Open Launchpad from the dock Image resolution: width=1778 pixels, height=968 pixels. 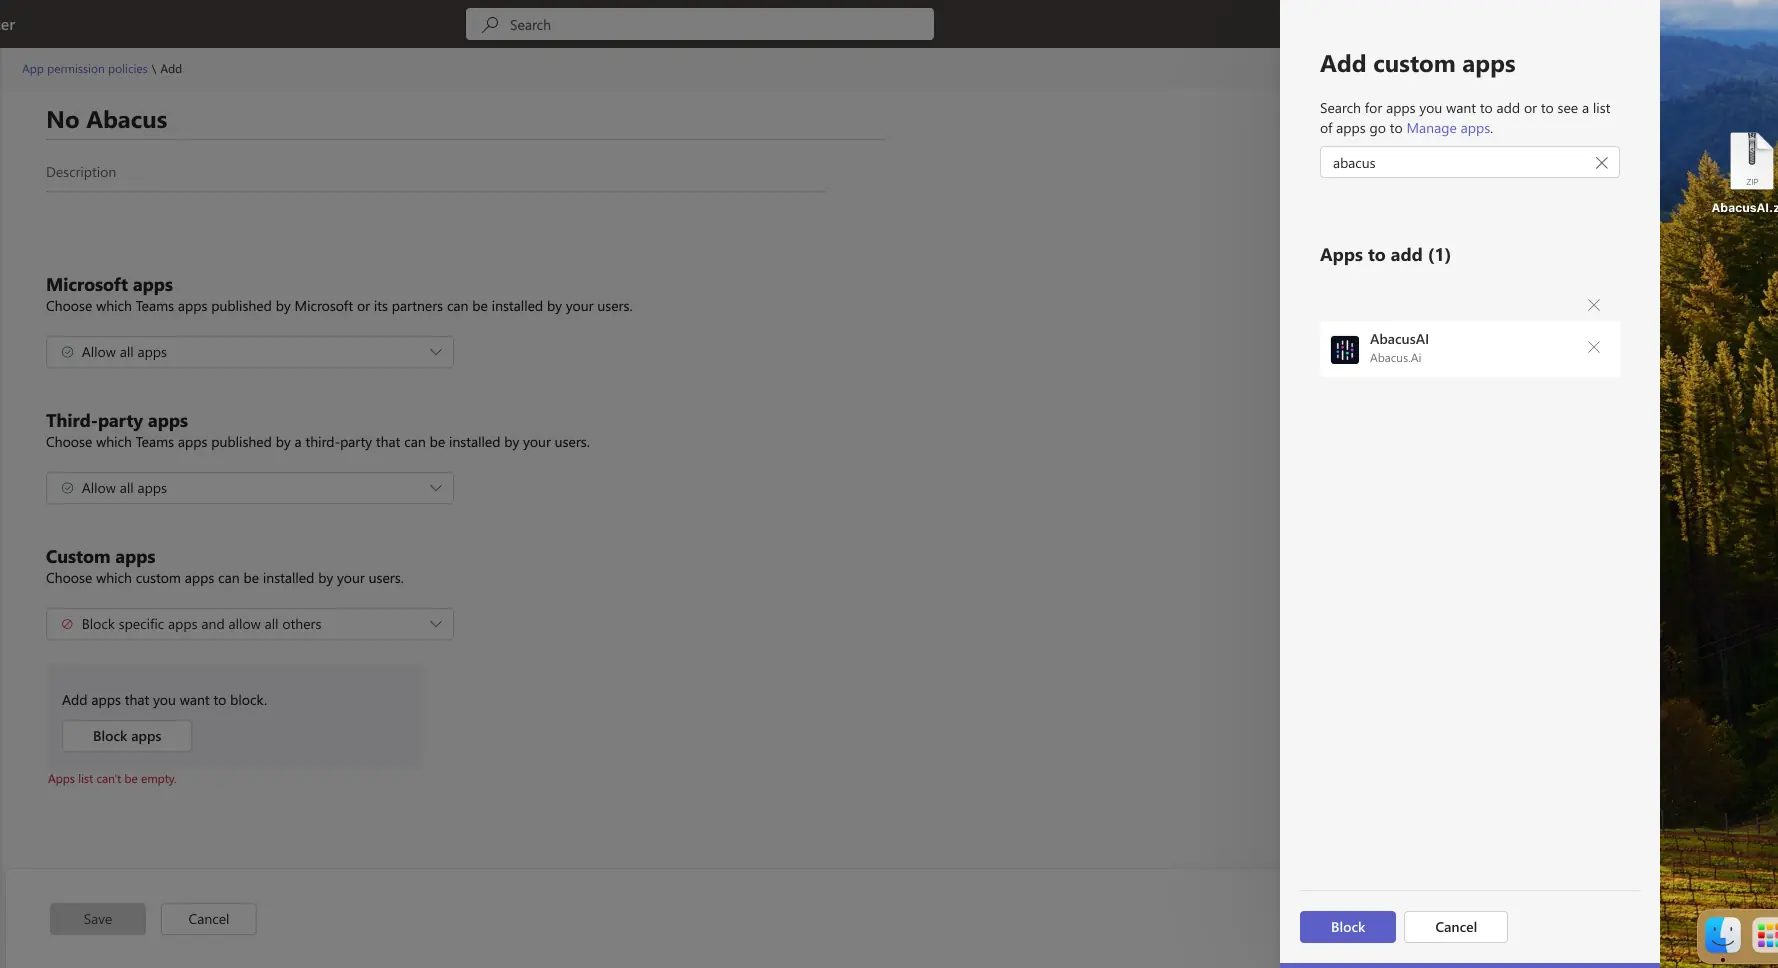click(1766, 936)
